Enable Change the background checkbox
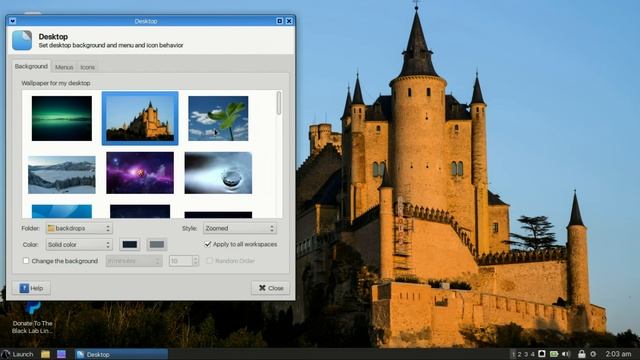Screen dimensions: 640x360 coord(26,260)
